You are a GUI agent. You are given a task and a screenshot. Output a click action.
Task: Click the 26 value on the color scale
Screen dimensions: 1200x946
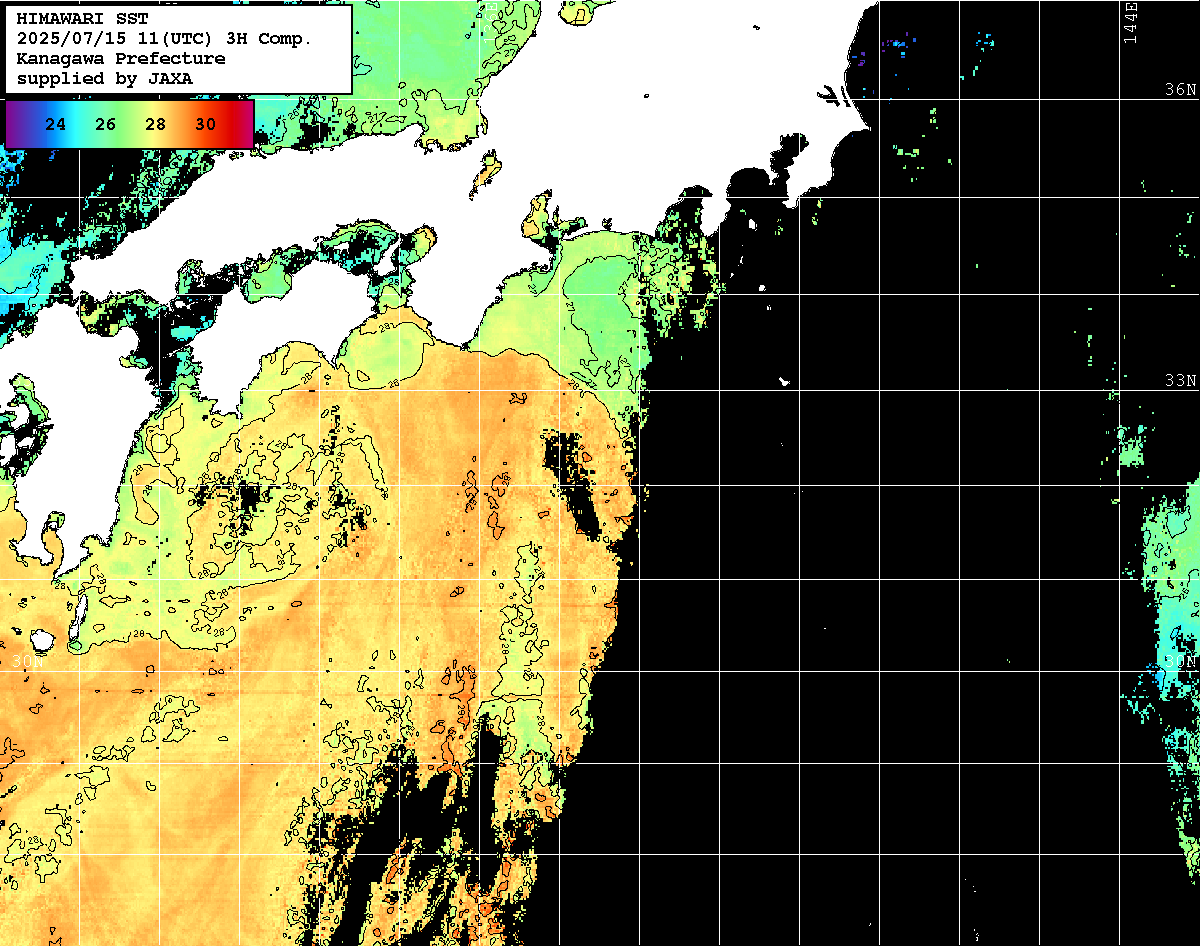pos(106,125)
